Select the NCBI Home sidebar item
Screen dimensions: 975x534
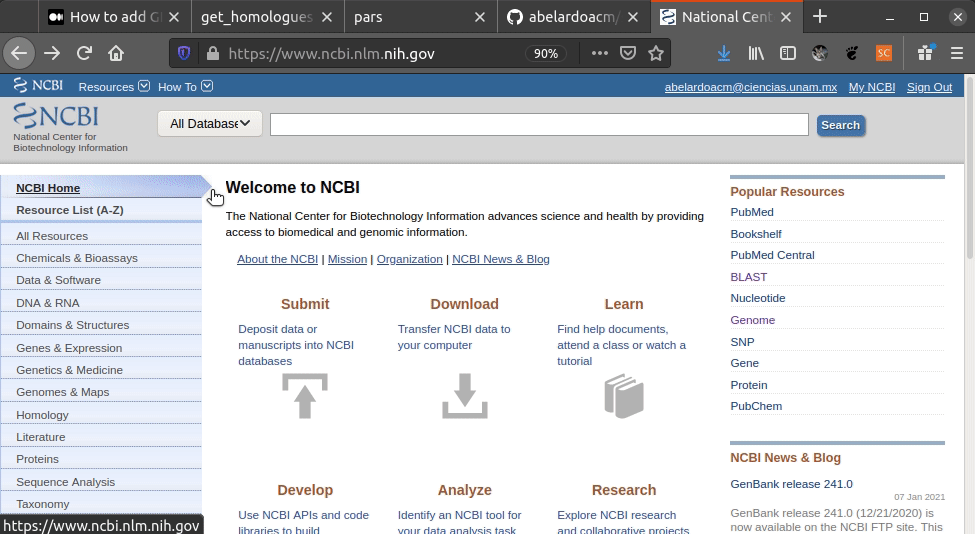coord(48,188)
